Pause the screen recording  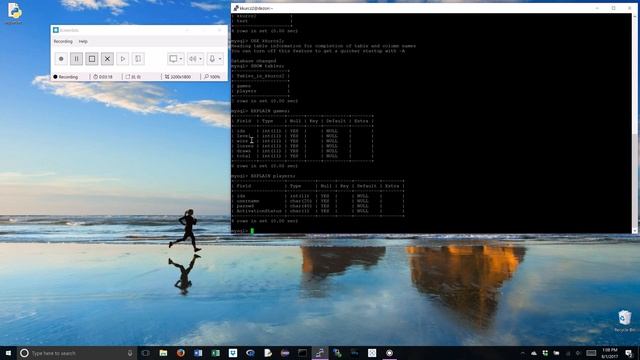(x=76, y=59)
